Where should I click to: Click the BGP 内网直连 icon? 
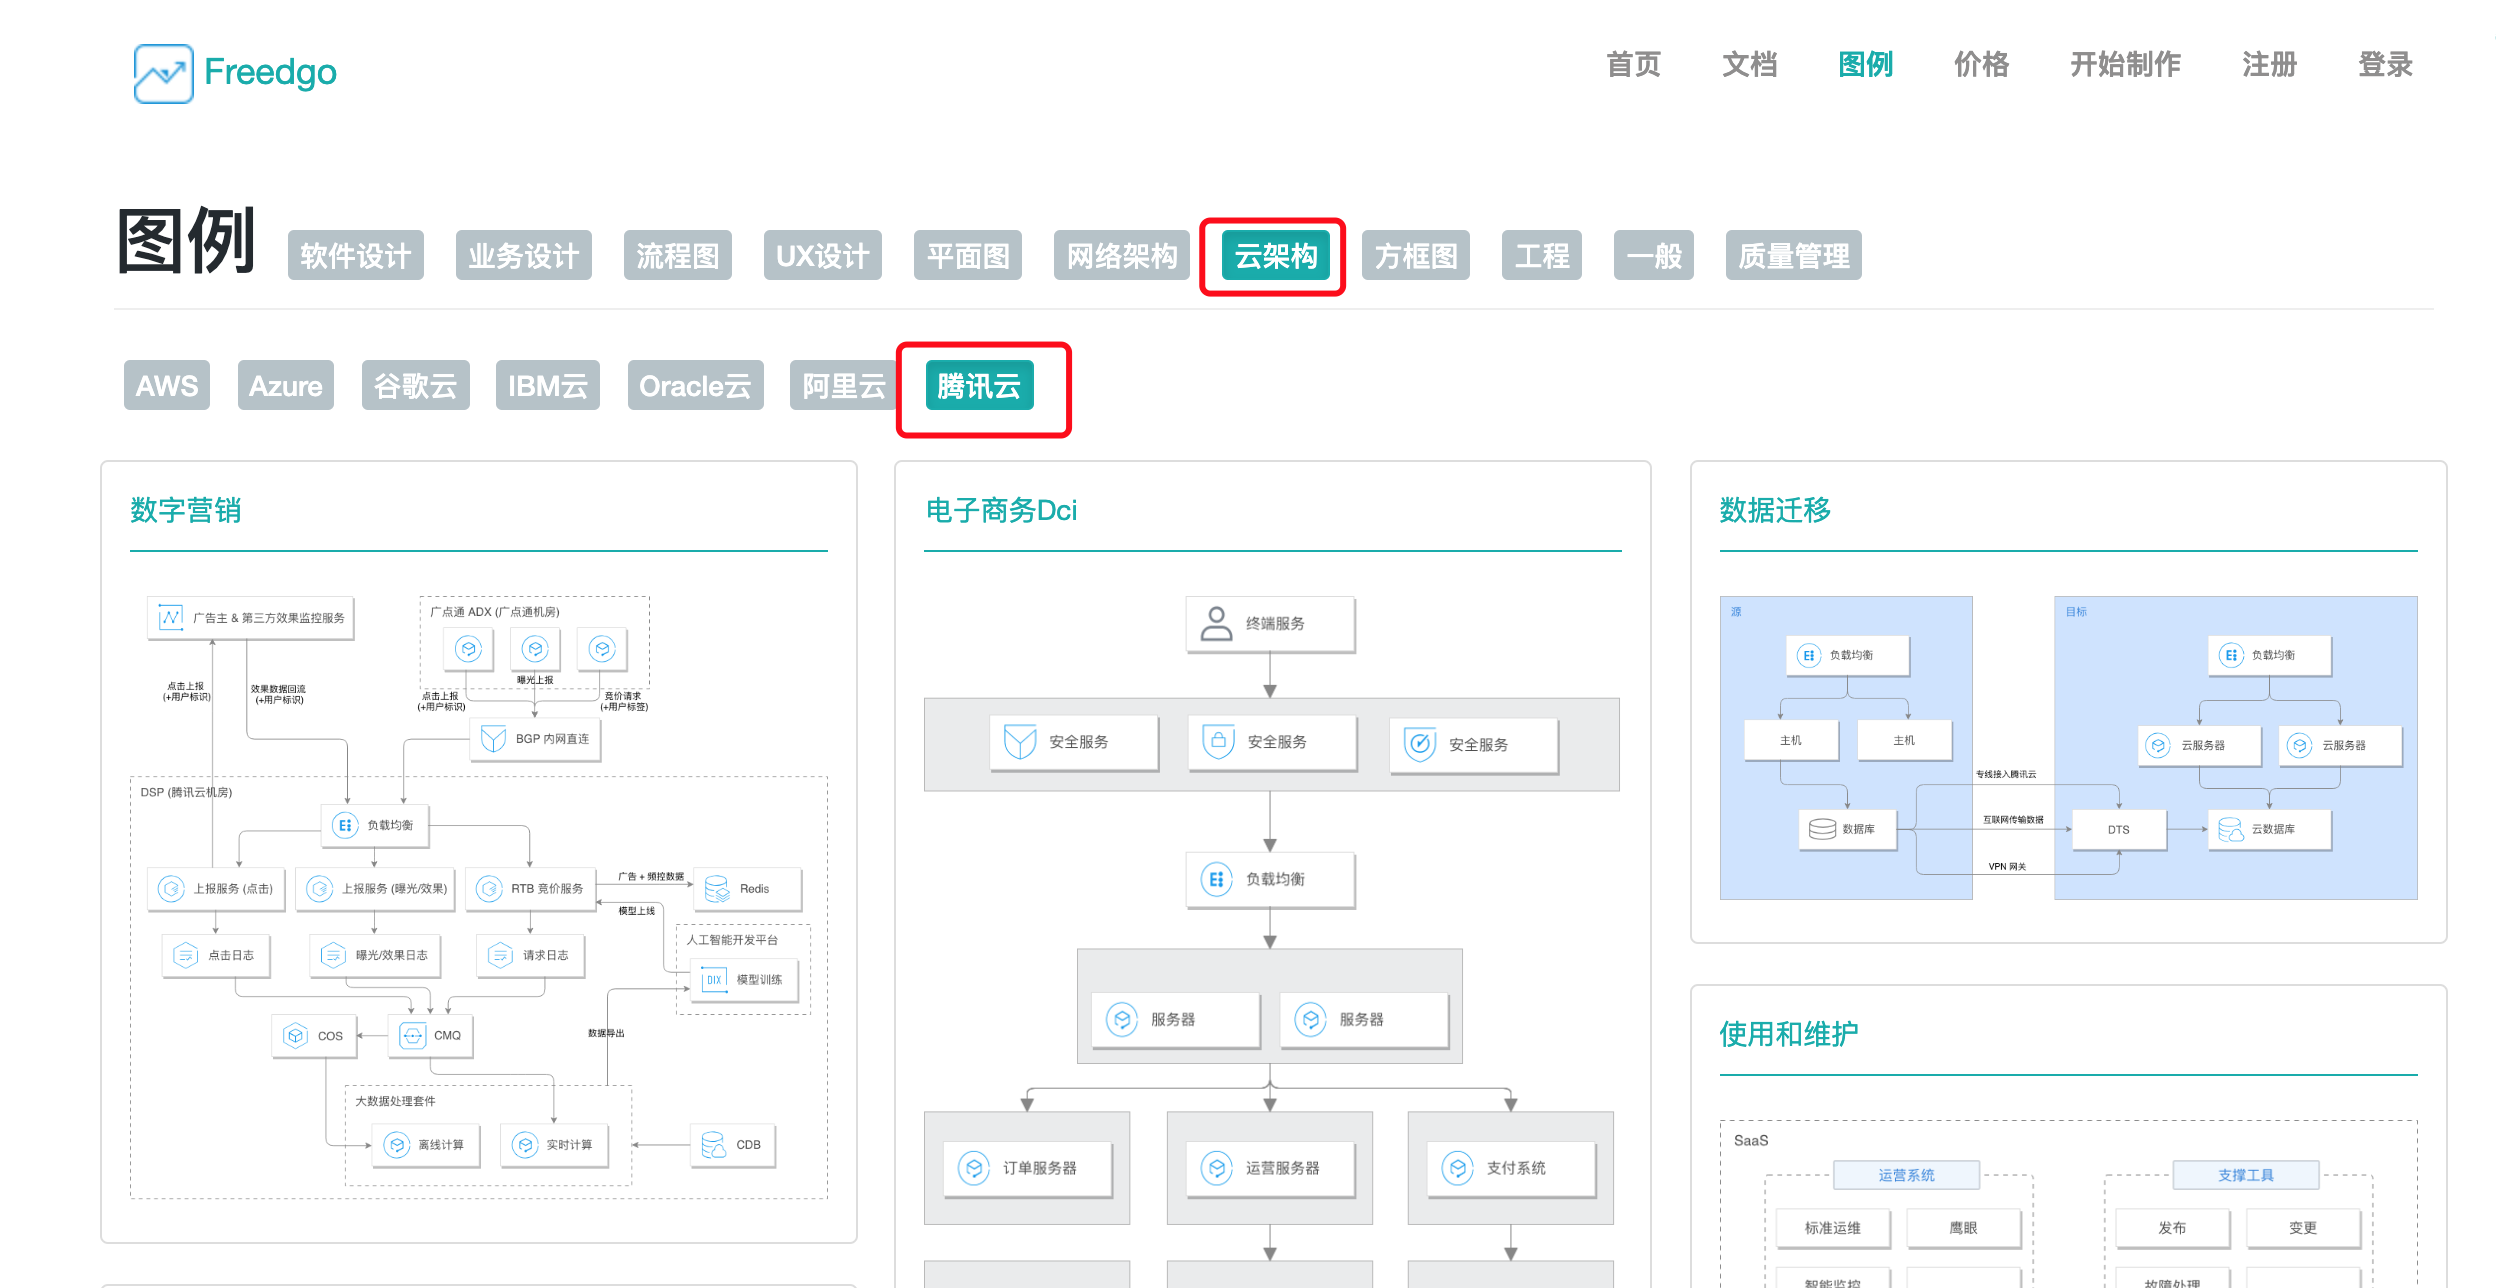493,739
